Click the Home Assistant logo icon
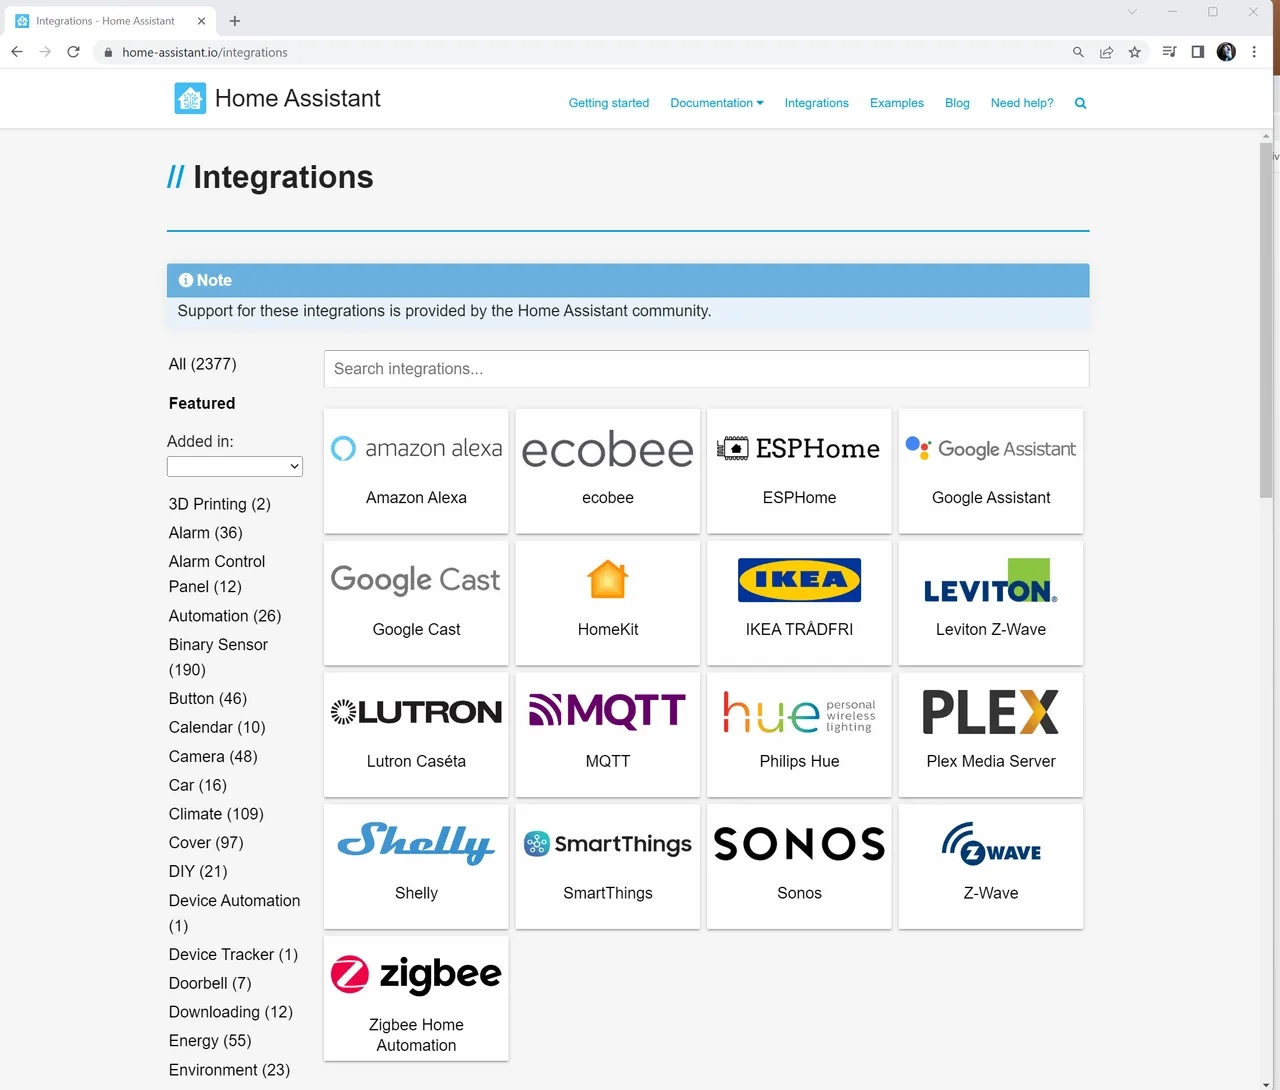The width and height of the screenshot is (1280, 1090). [x=190, y=98]
